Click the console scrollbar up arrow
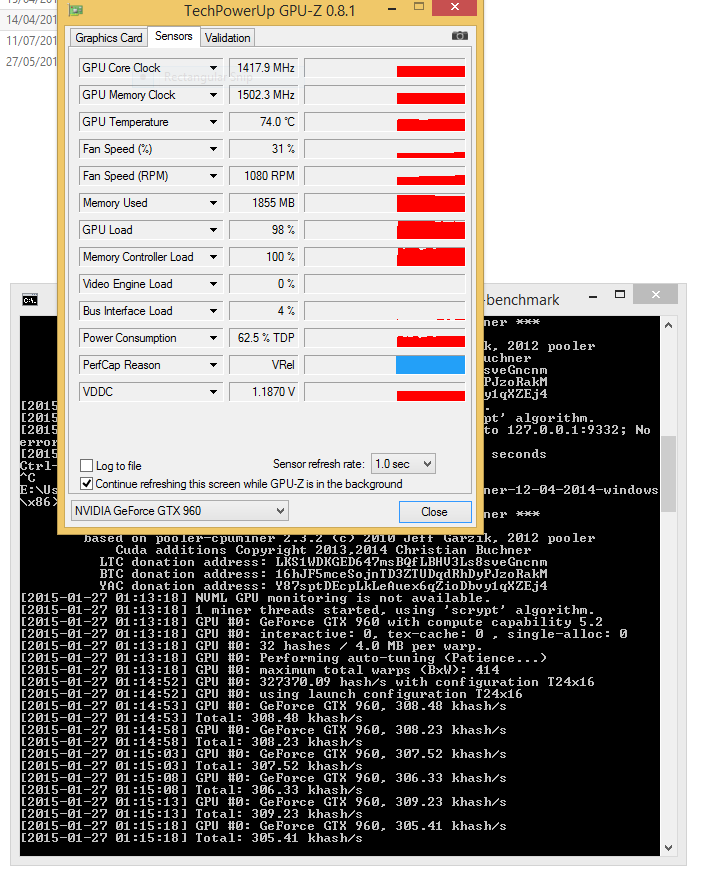Viewport: 719px width, 894px height. click(x=668, y=325)
